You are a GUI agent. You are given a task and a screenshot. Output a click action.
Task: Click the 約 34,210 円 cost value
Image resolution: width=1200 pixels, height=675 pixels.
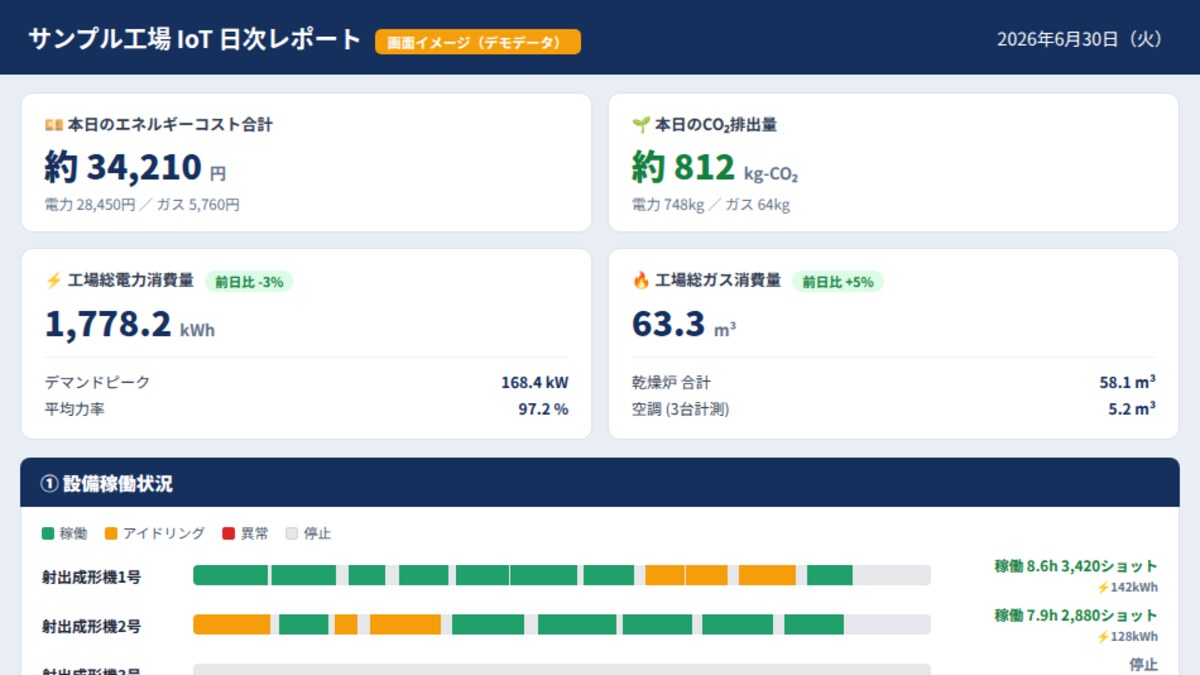point(135,168)
